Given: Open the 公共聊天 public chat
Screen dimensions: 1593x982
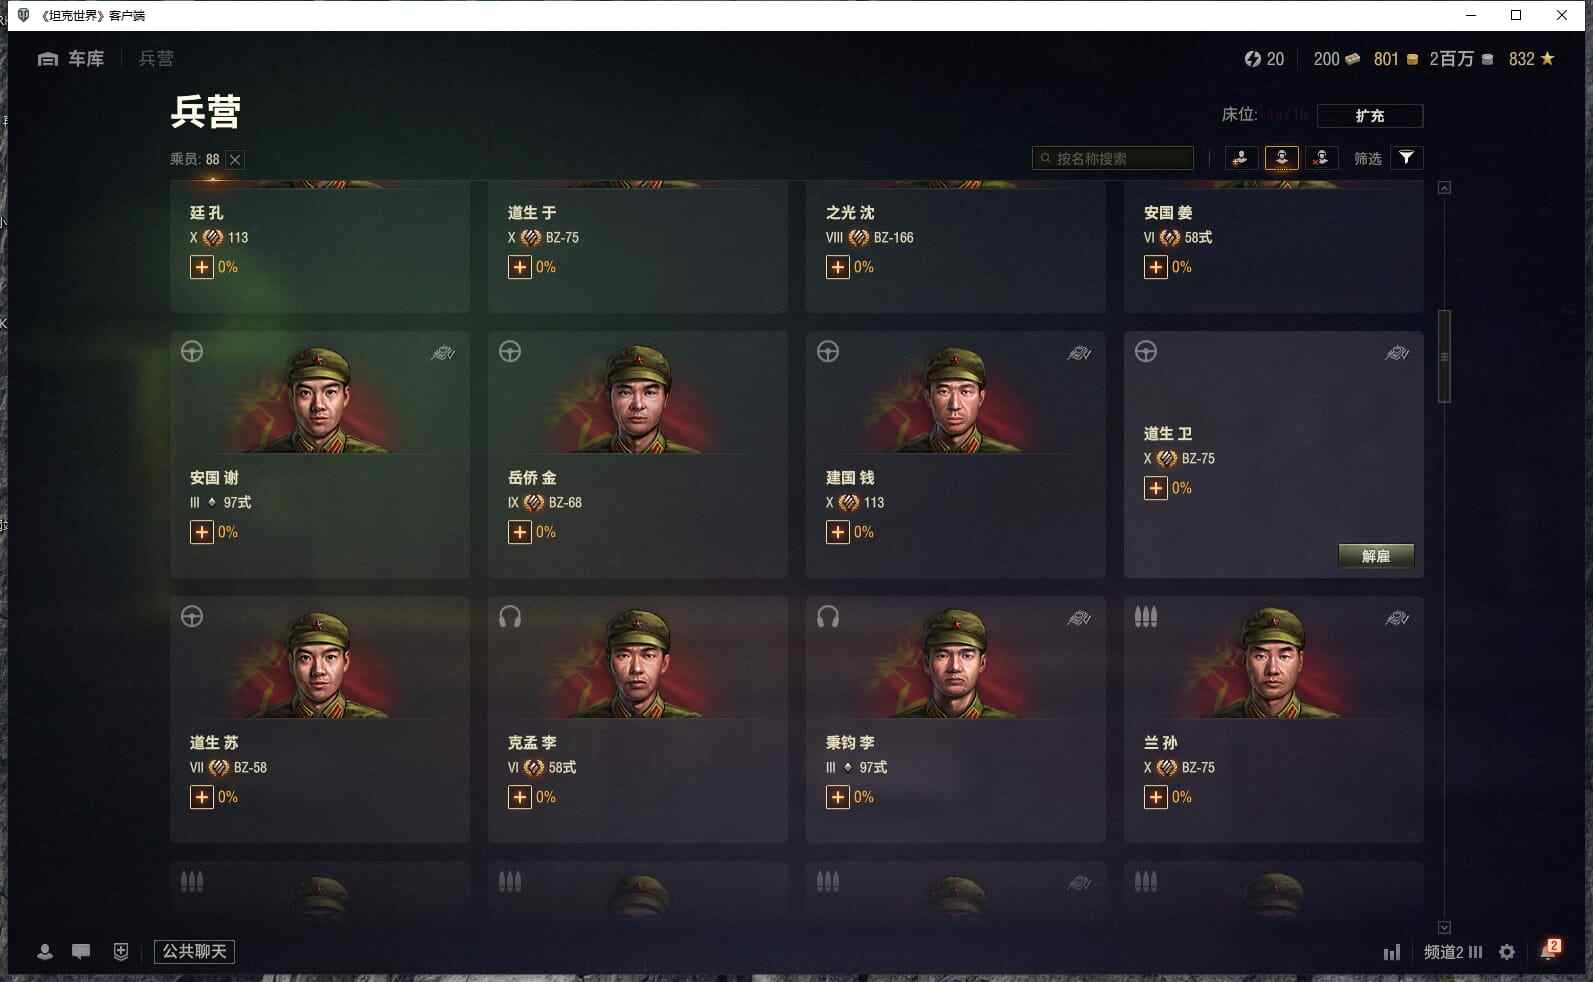Looking at the screenshot, I should [194, 951].
